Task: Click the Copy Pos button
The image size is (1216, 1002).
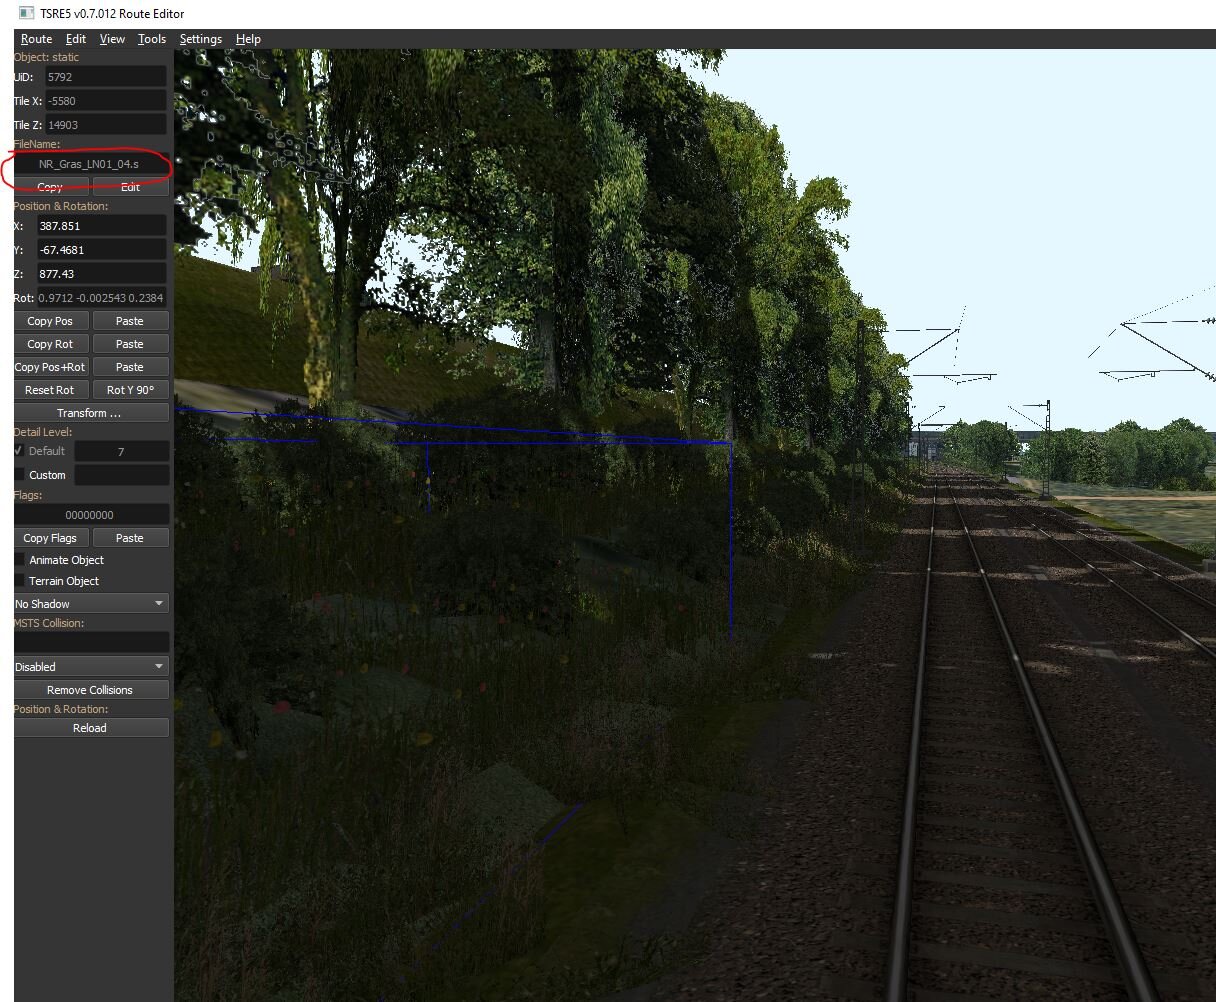Action: tap(50, 321)
